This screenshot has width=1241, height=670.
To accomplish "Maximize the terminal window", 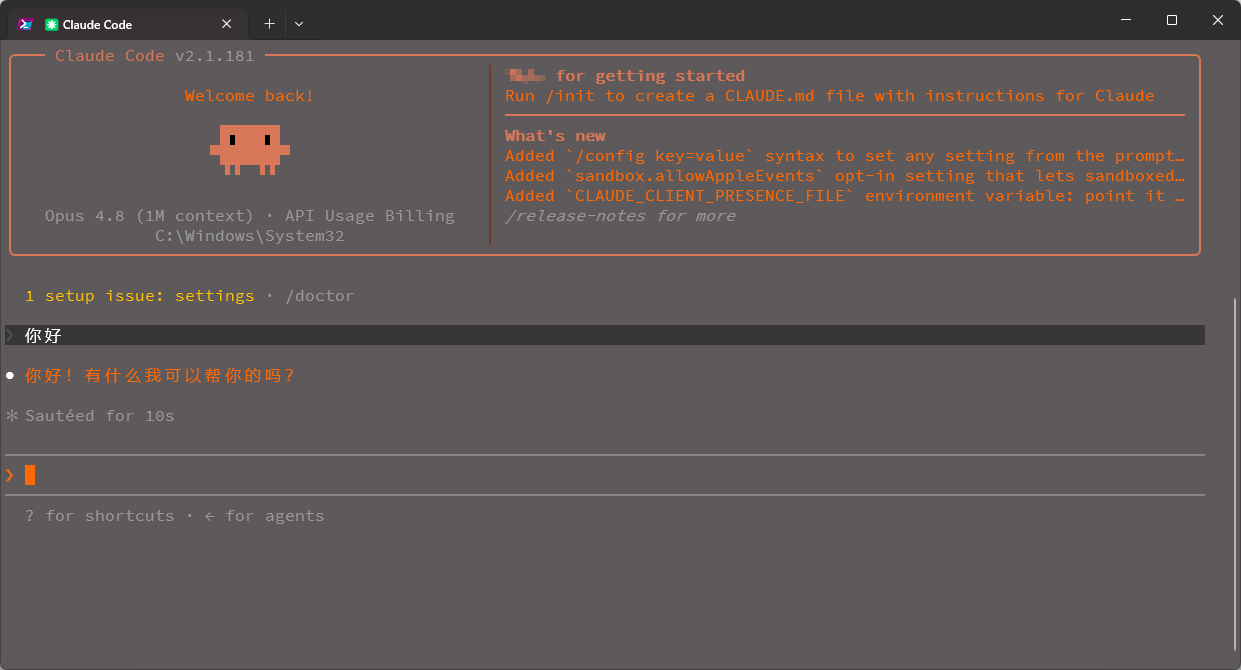I will coord(1172,20).
